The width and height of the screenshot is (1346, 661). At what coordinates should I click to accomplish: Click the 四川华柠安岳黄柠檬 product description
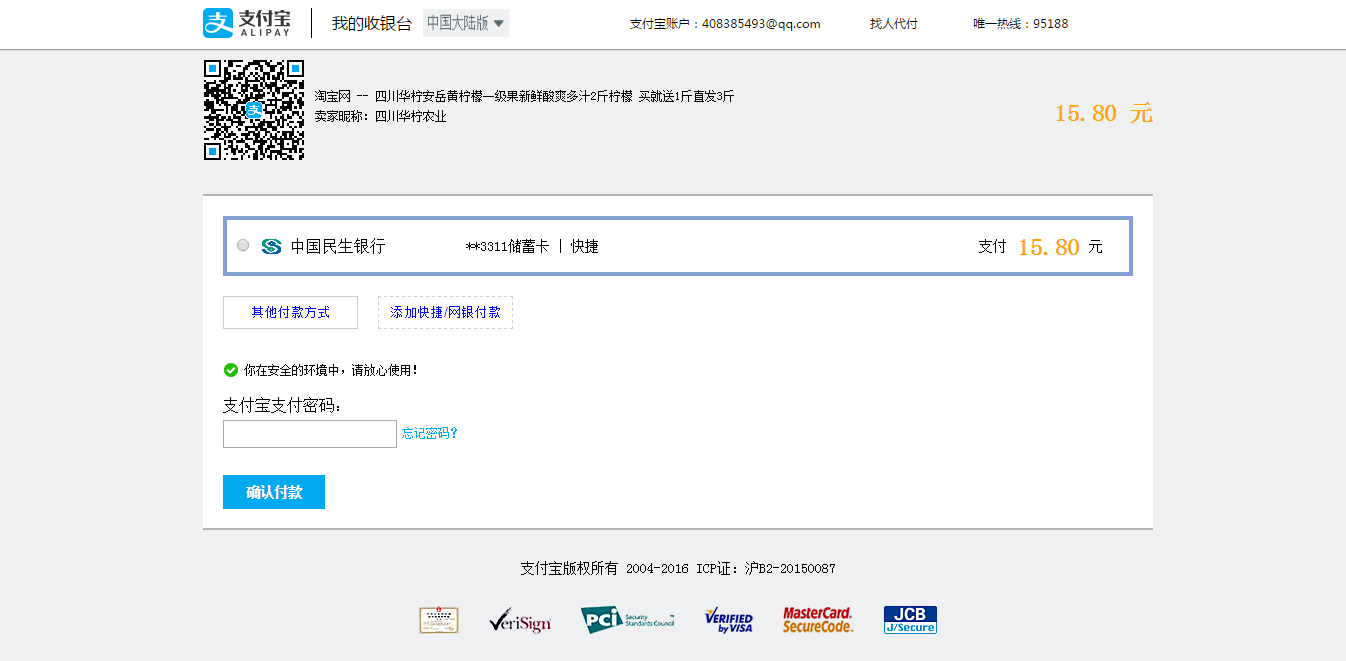(525, 96)
